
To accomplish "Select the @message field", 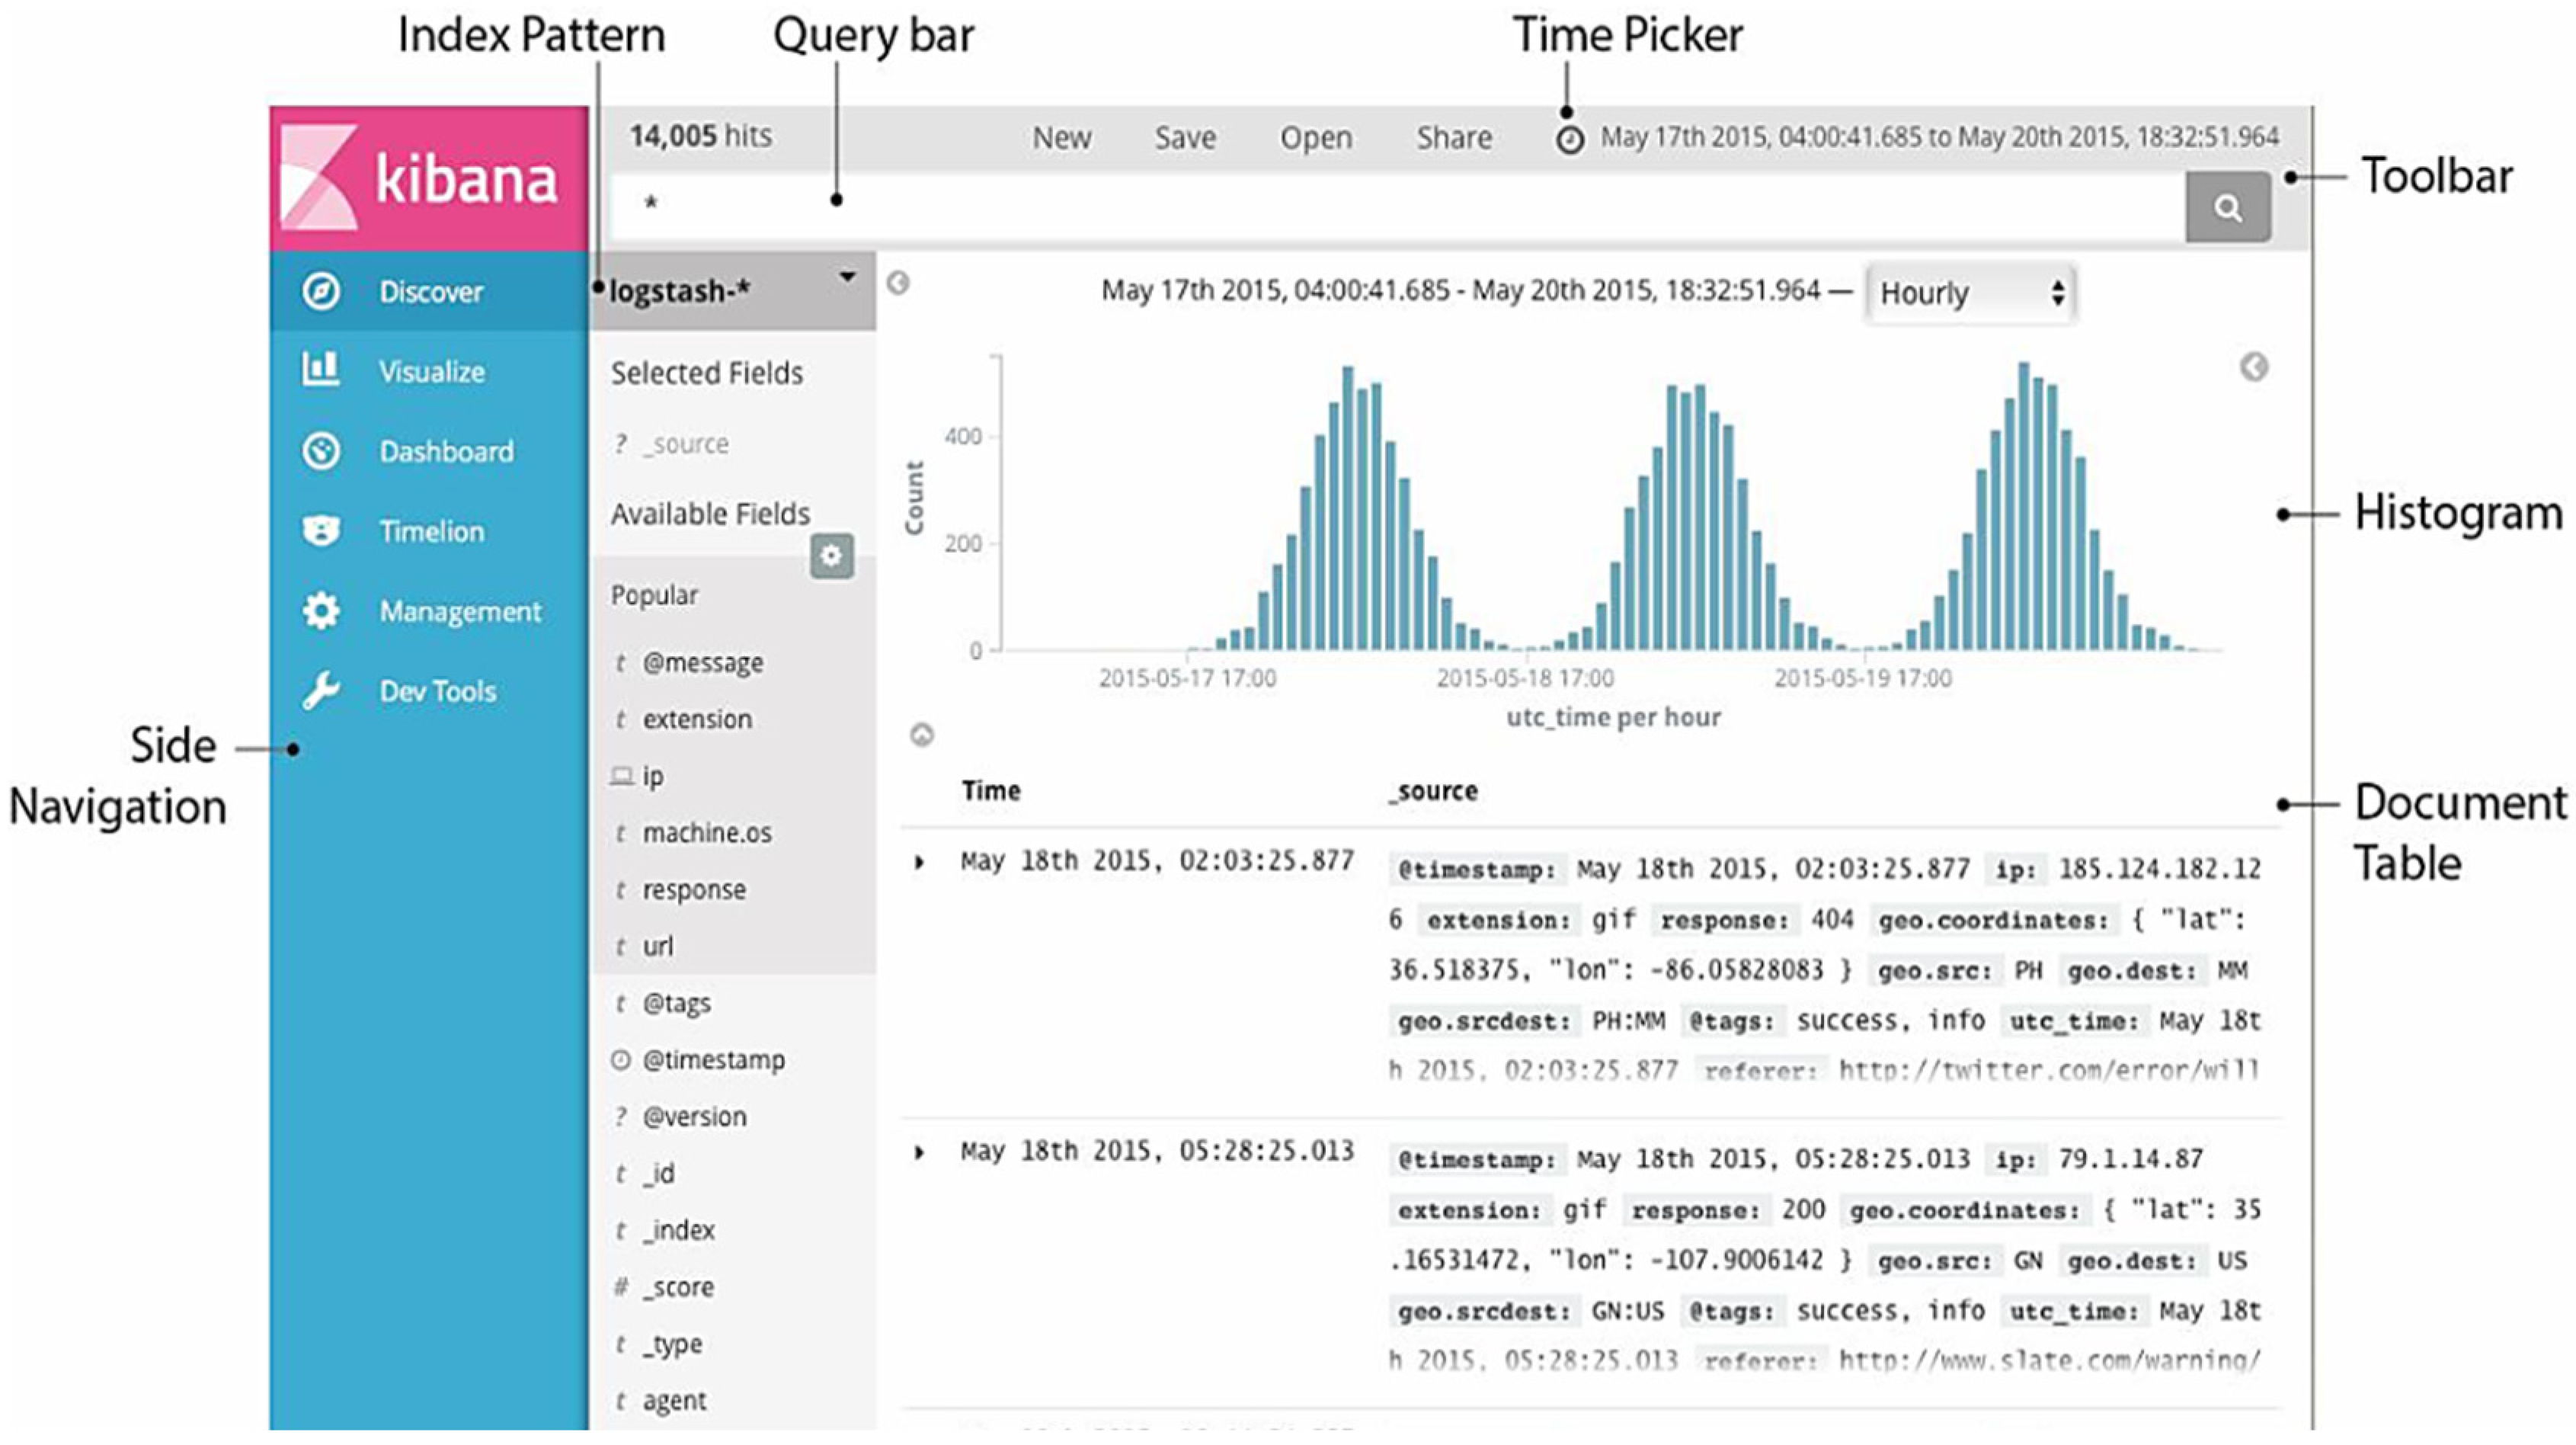I will point(702,662).
